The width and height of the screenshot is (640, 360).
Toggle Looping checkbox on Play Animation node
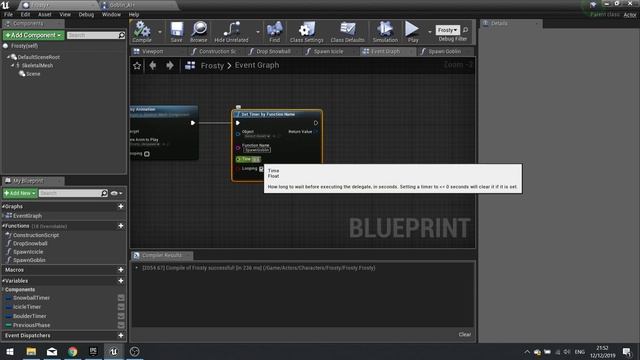point(147,154)
